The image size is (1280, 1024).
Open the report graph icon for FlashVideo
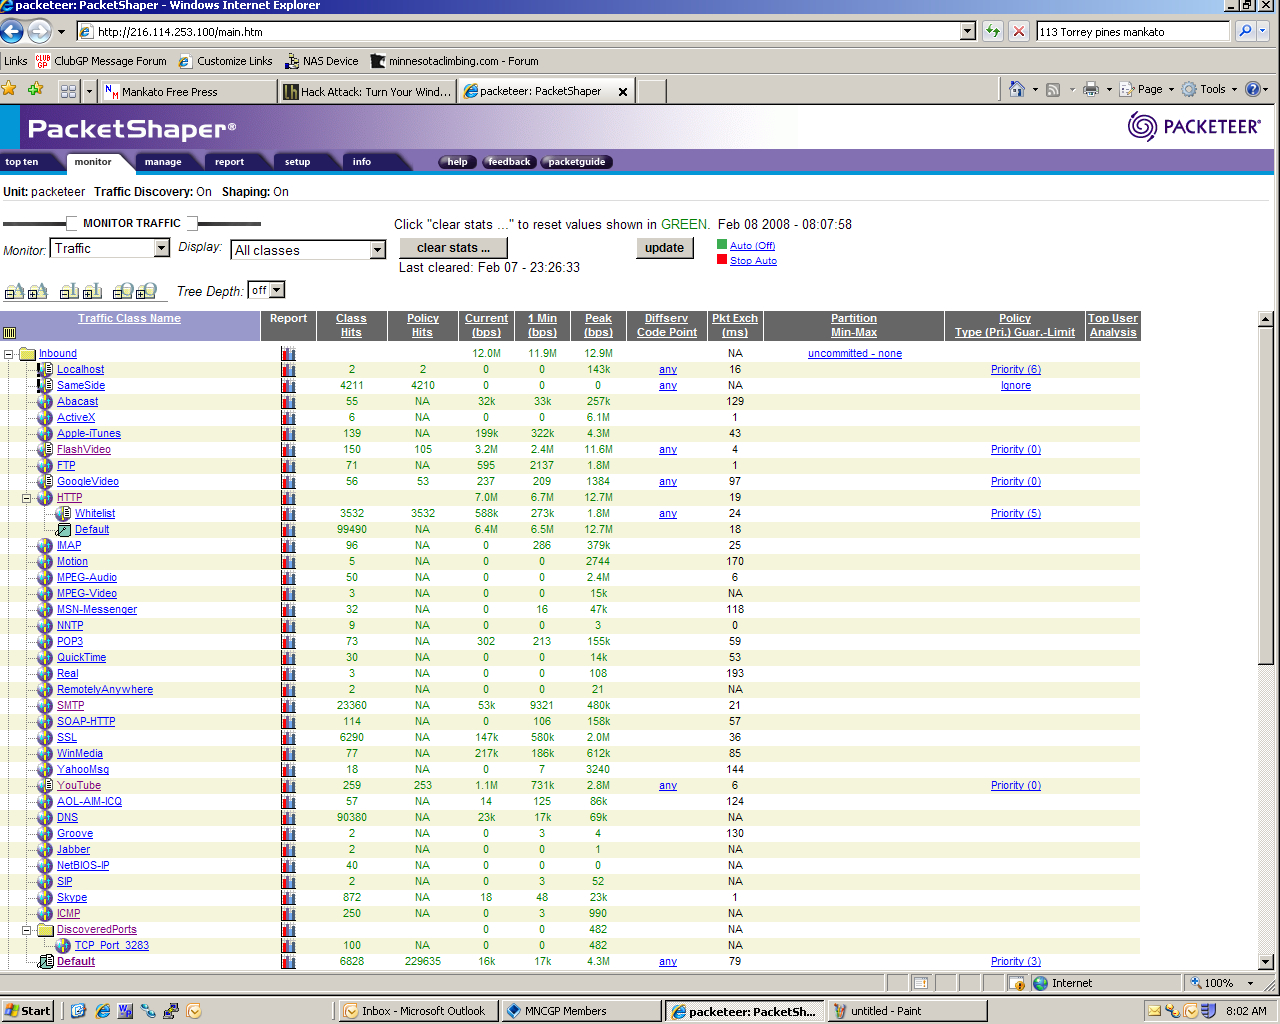pyautogui.click(x=289, y=450)
